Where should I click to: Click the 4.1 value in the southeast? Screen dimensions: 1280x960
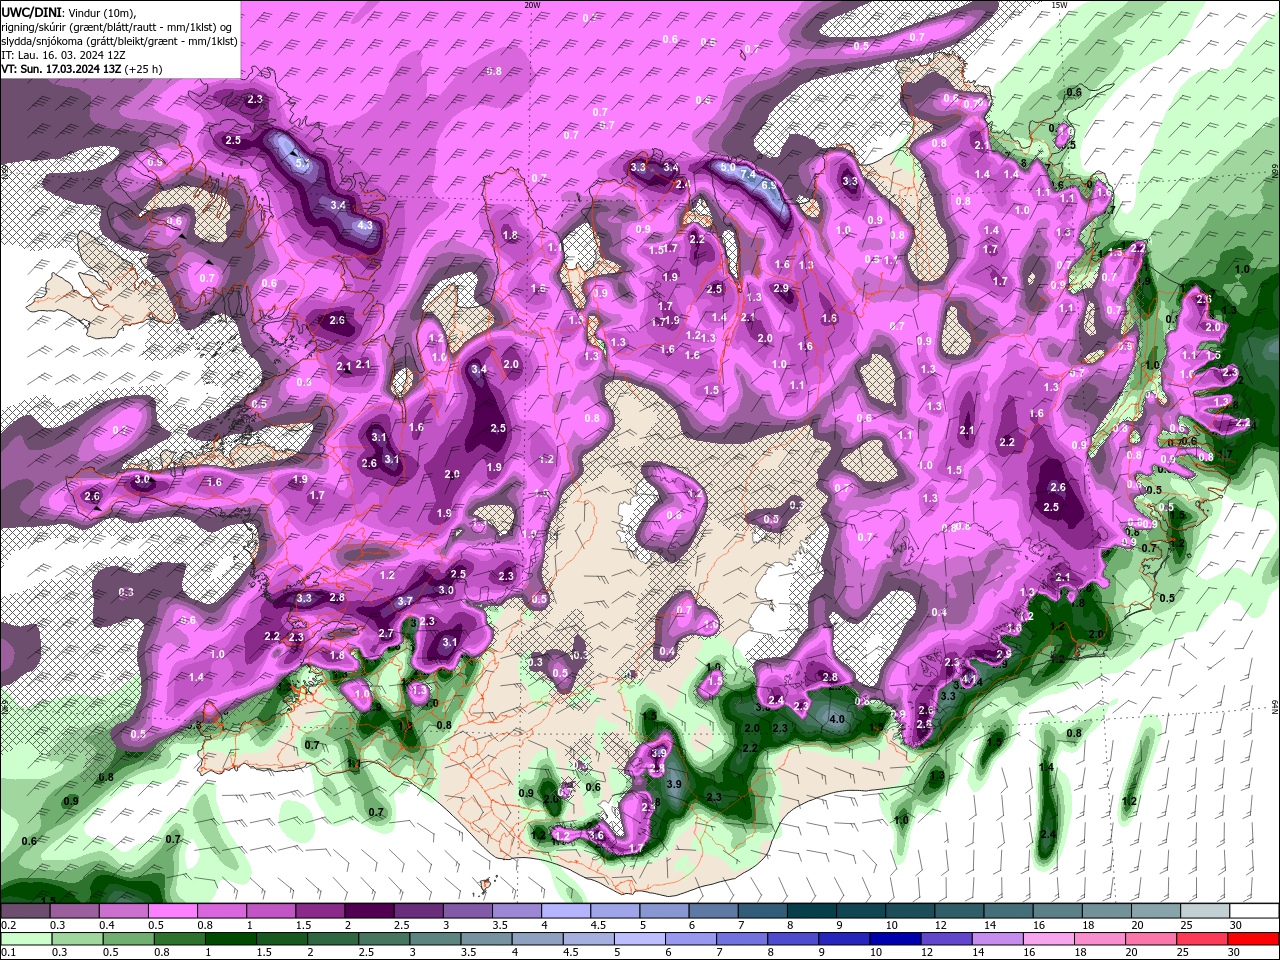tap(968, 680)
